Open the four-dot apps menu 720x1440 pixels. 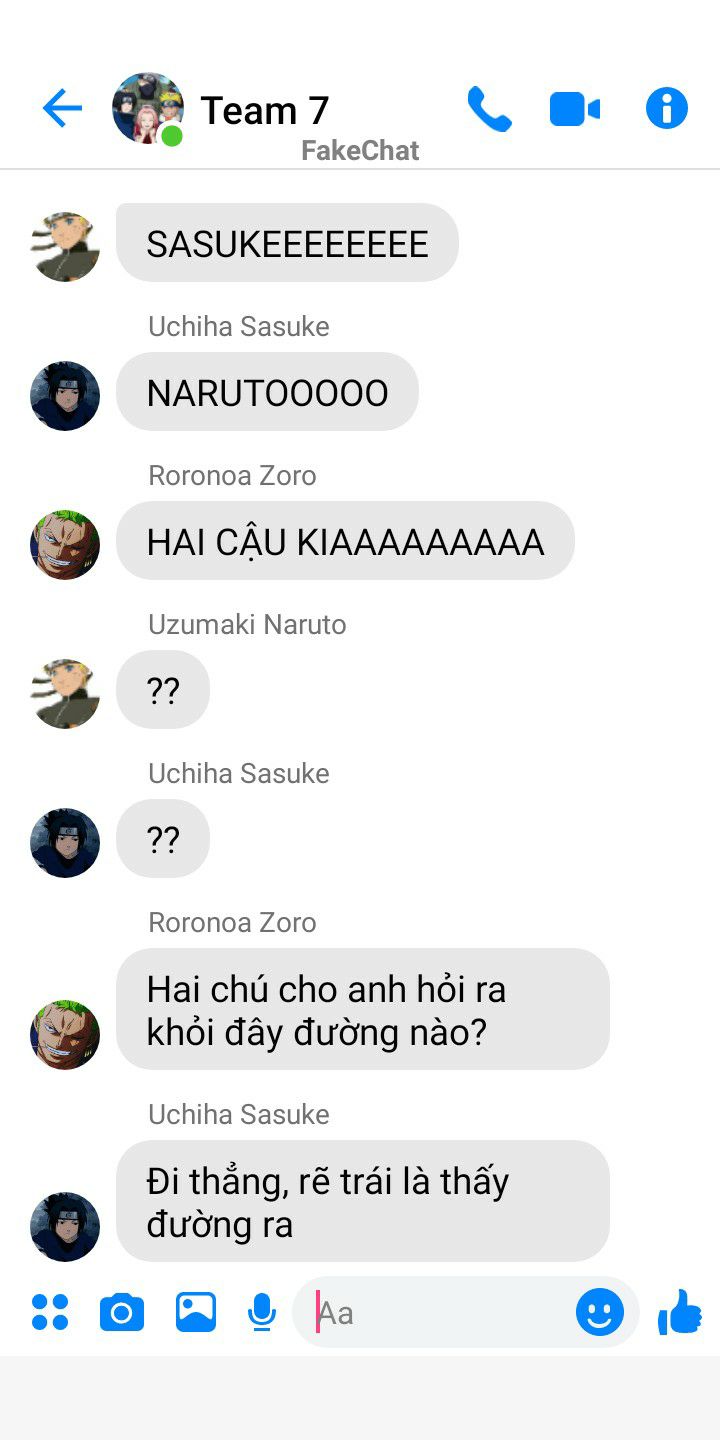(50, 1312)
